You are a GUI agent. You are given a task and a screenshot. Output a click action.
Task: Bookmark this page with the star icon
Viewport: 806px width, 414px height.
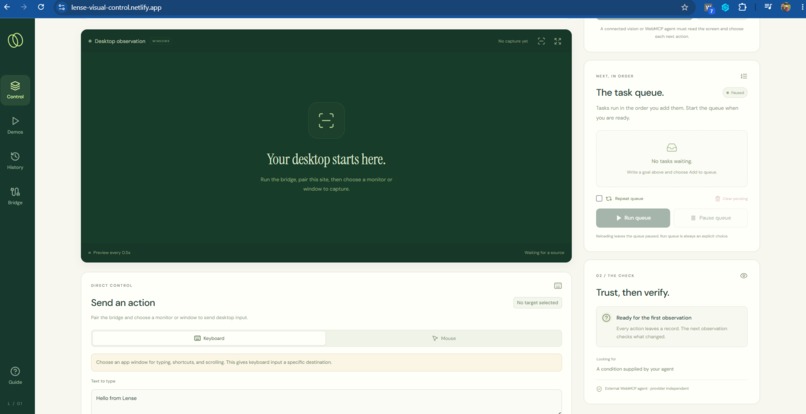pos(685,7)
